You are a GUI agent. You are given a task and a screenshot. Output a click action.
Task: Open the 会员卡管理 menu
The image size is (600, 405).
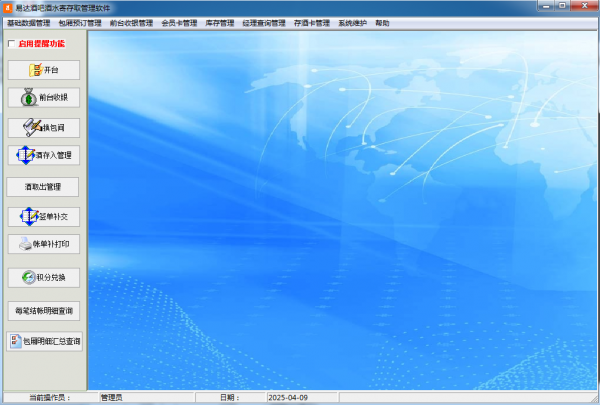(179, 23)
